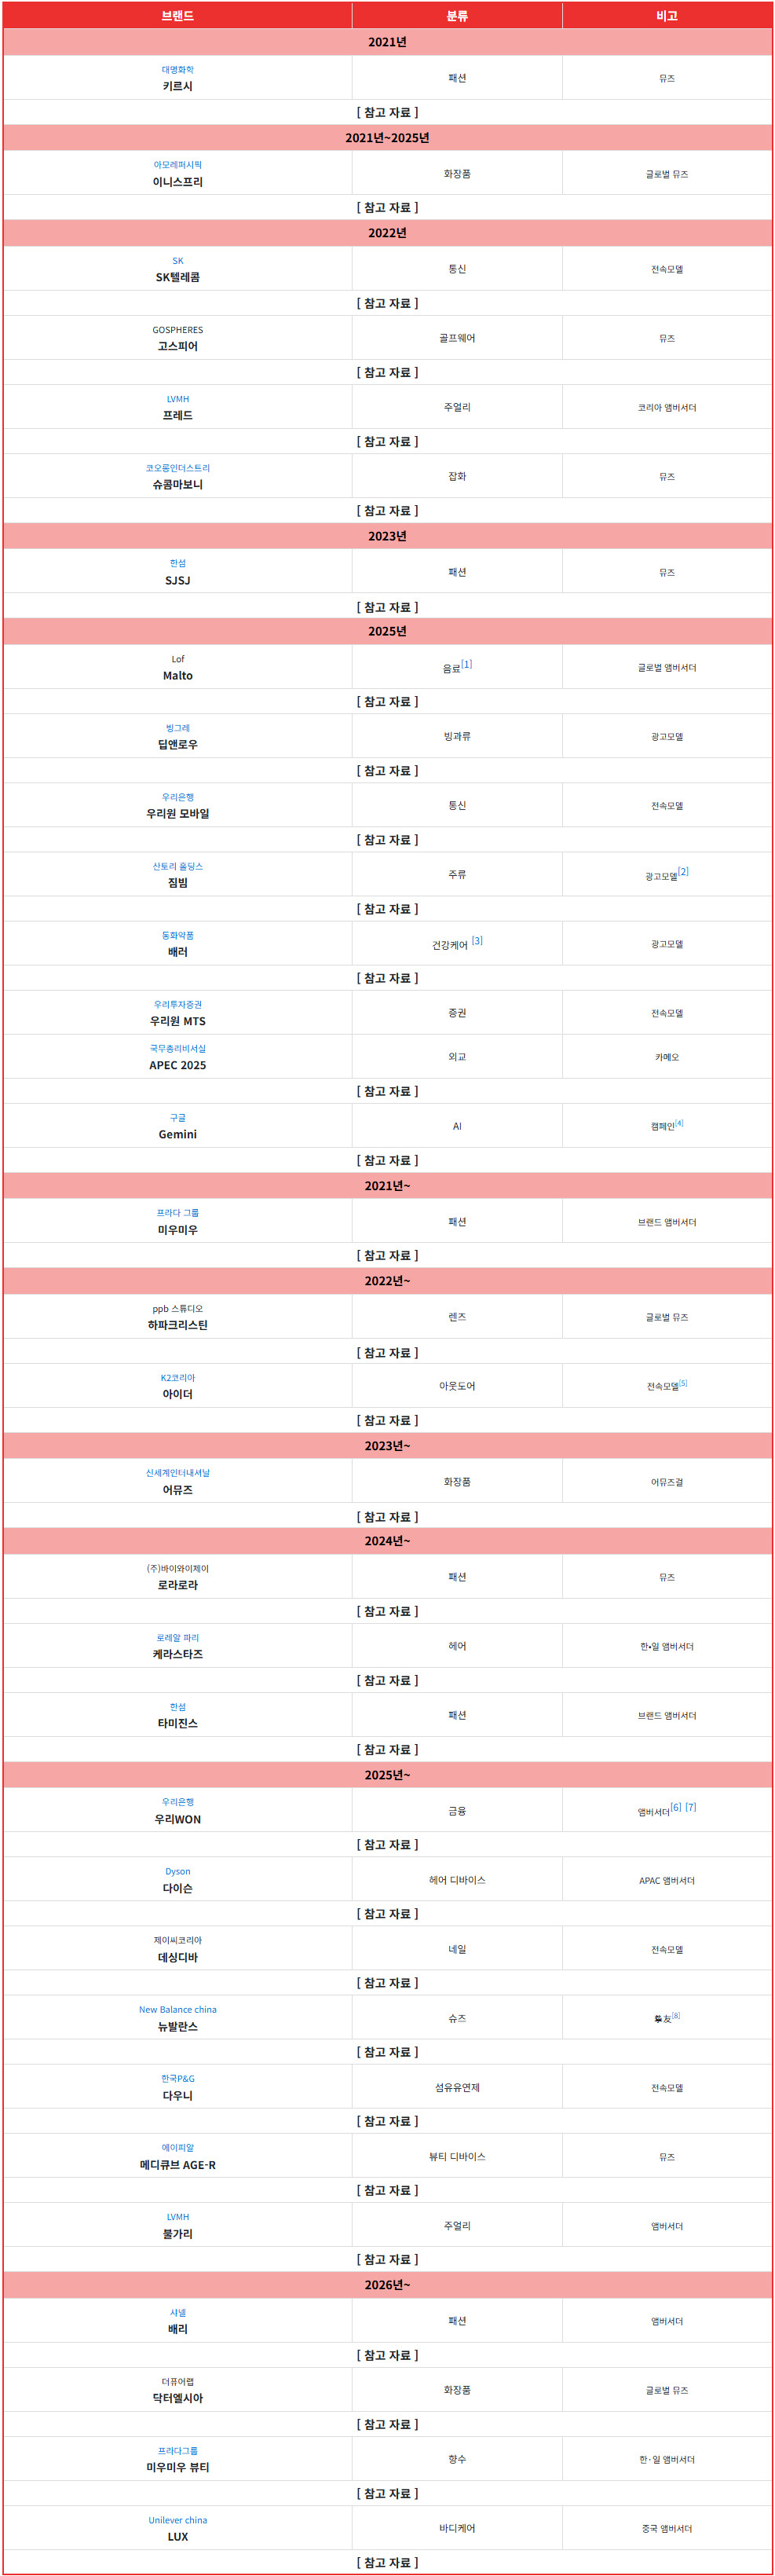
Task: Open the 아모레퍼시픽 link above 이니스프리
Action: coord(178,165)
